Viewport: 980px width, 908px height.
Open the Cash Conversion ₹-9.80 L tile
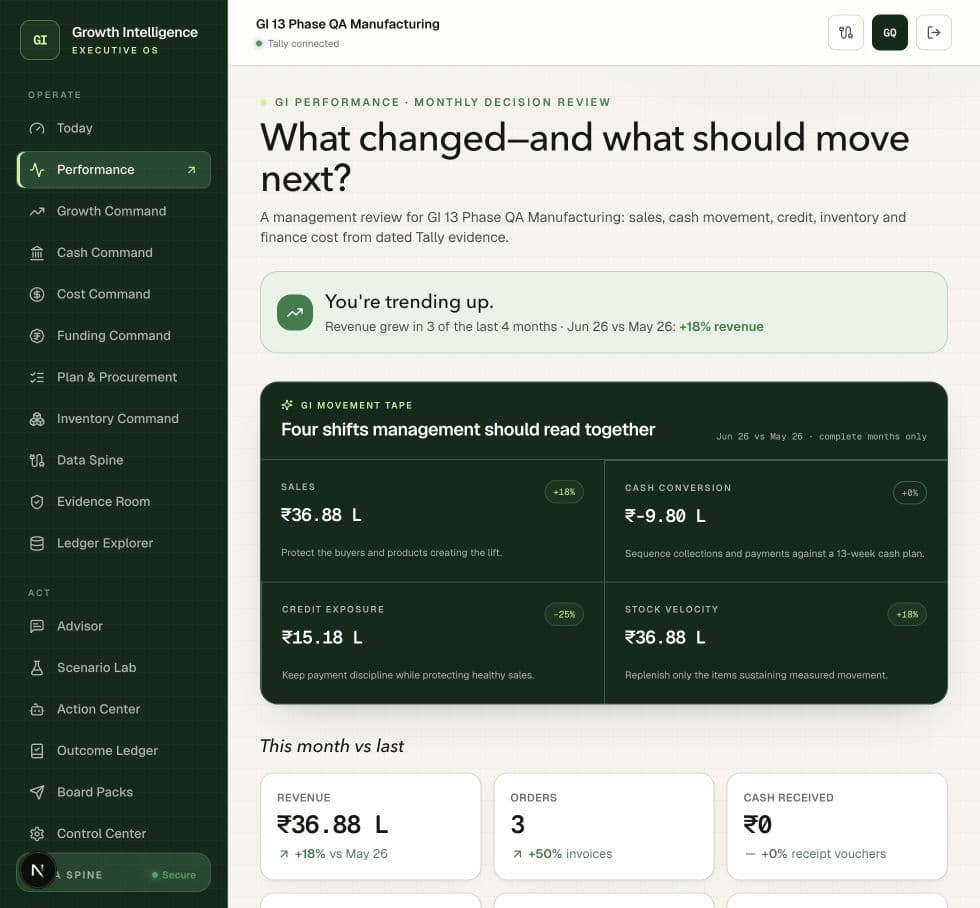click(x=776, y=521)
